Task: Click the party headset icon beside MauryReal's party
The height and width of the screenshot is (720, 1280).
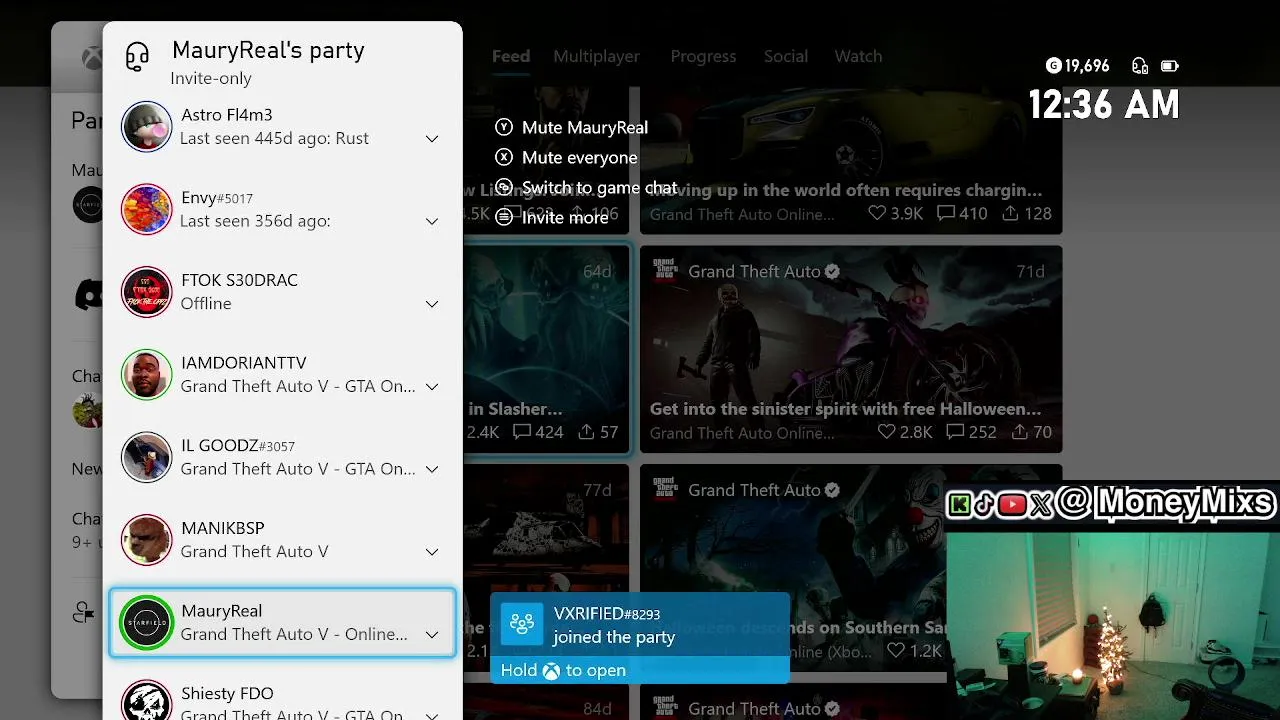Action: (137, 57)
